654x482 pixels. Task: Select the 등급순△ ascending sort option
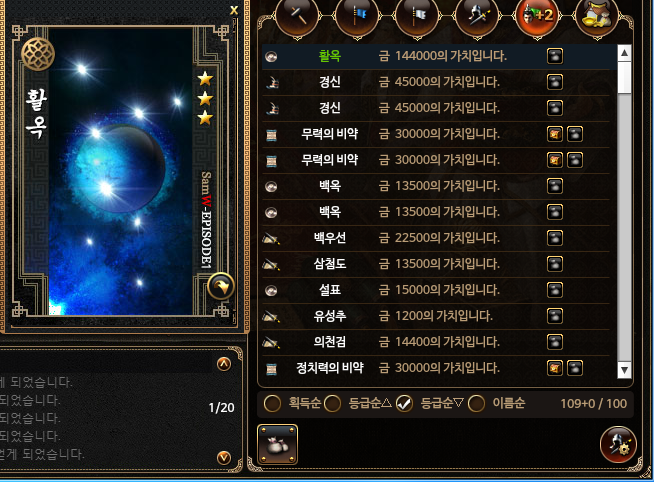pos(332,403)
